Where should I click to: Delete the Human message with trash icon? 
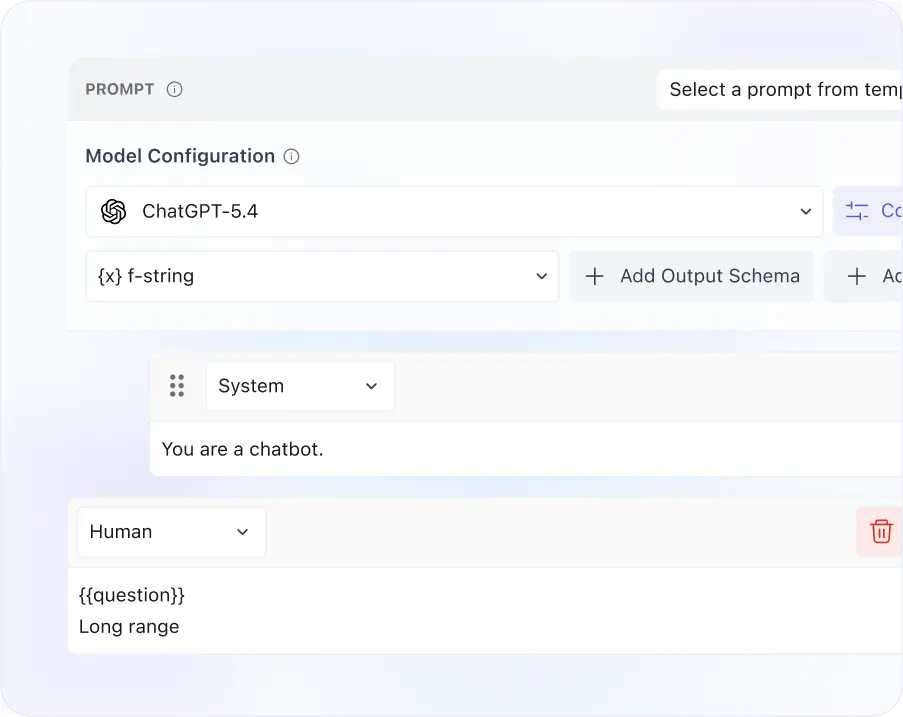(x=880, y=532)
